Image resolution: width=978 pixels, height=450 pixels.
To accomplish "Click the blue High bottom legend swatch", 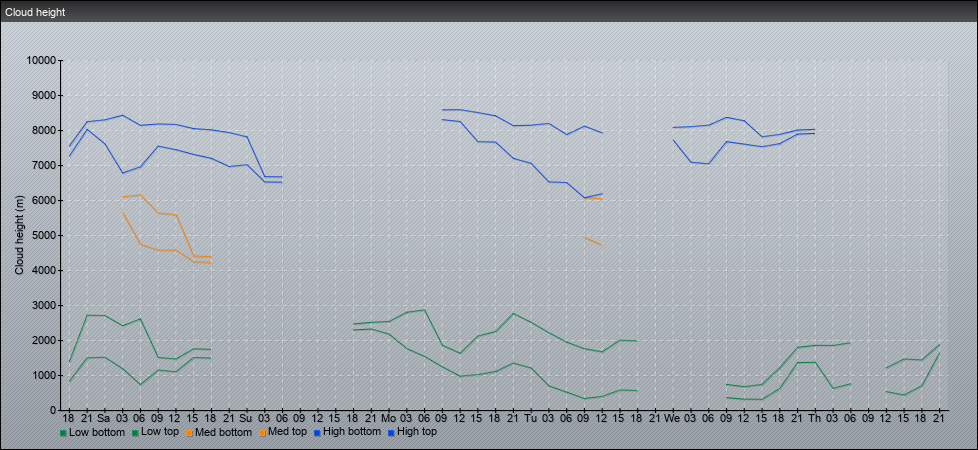I will click(319, 432).
